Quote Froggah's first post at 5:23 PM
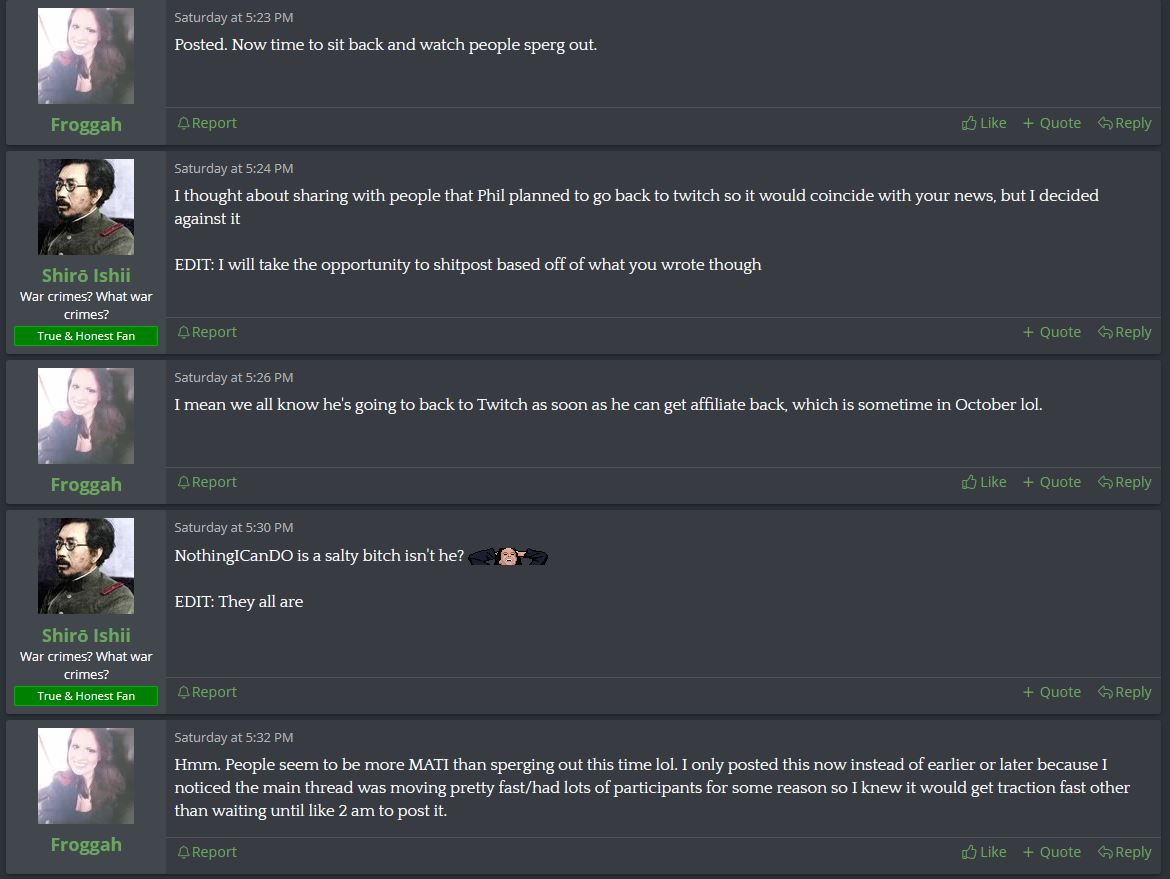Screen dimensions: 1170x879 [x=1051, y=123]
